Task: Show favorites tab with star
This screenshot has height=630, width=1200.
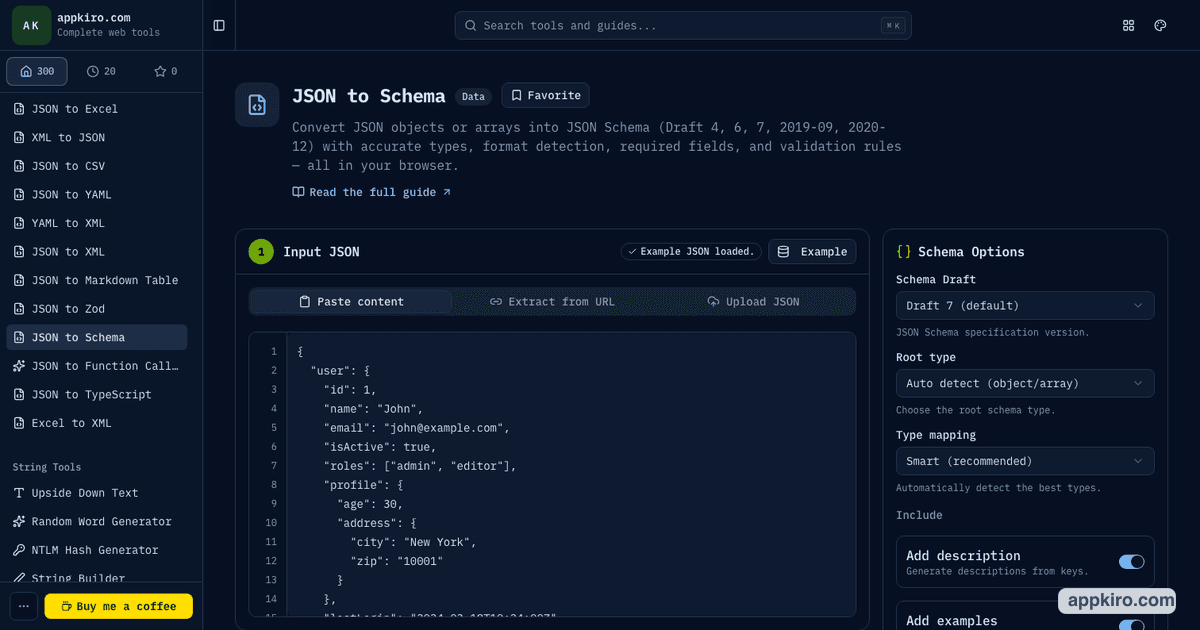Action: click(165, 71)
